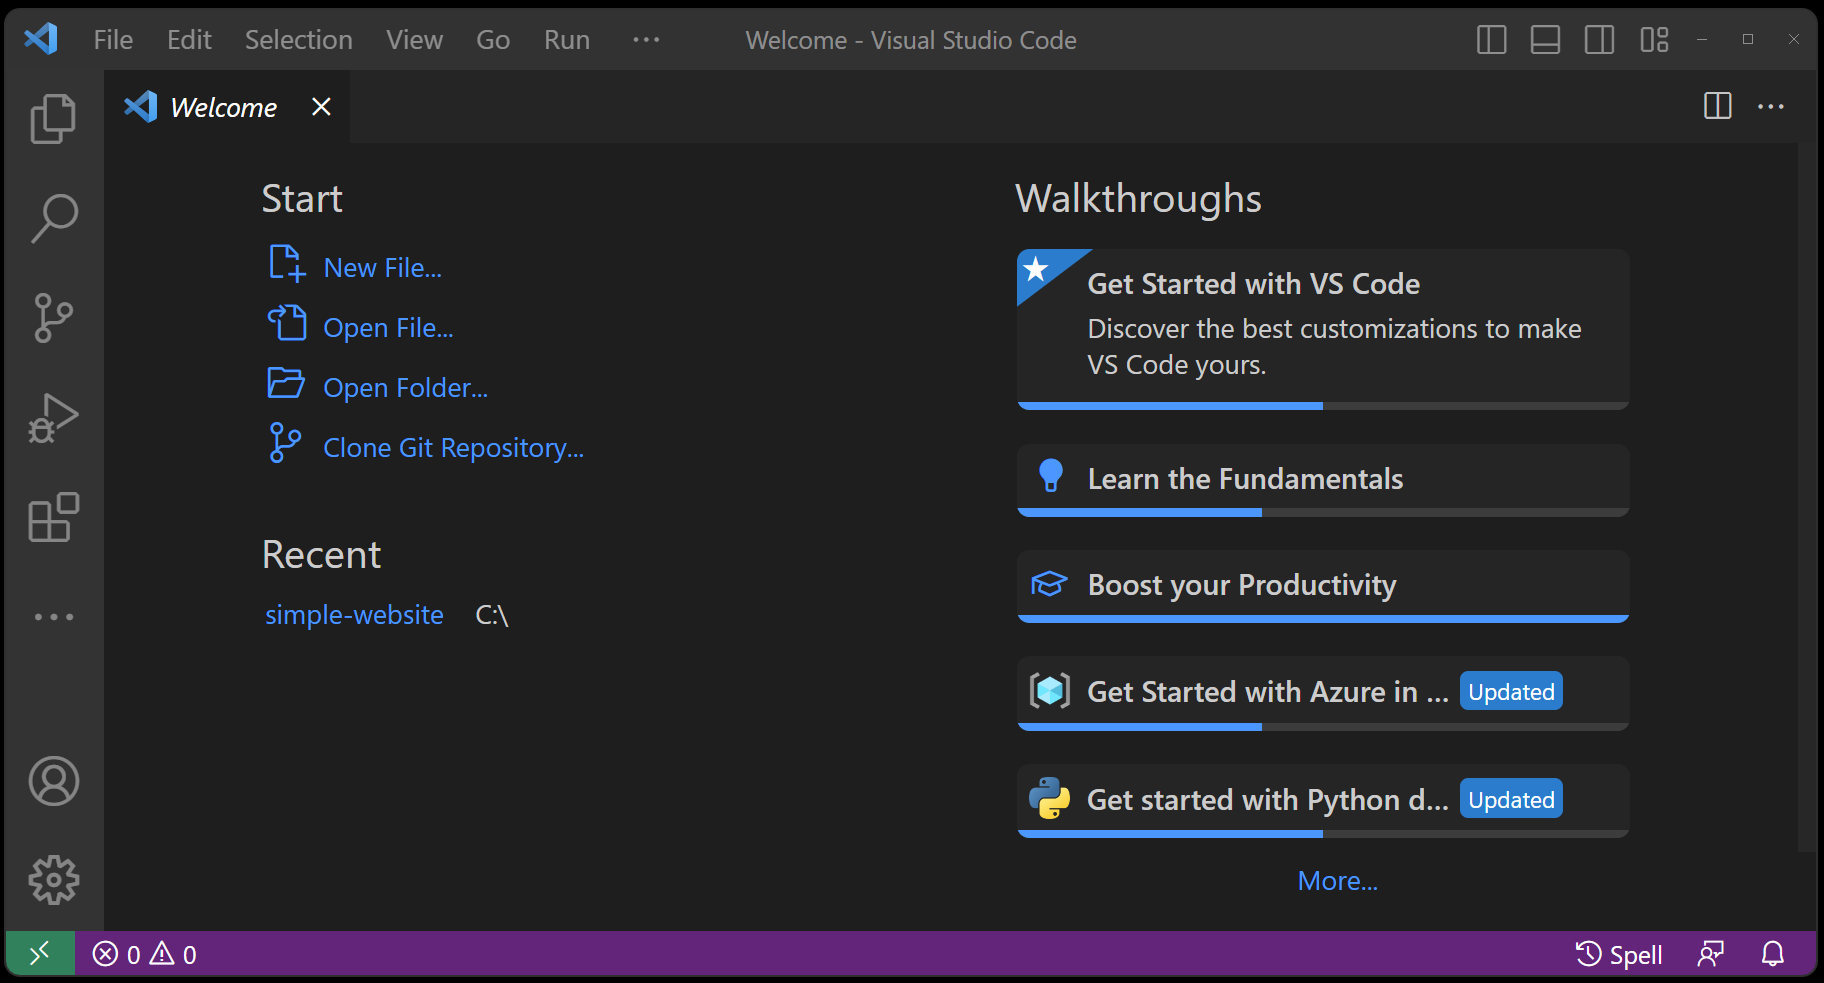Open the Extensions view
The image size is (1824, 983).
[53, 517]
